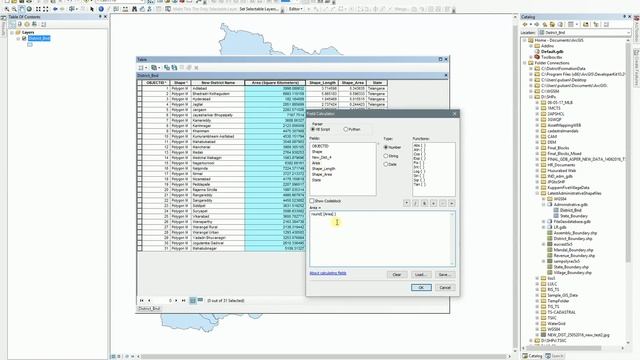
Task: Enable Show Codeblock checkbox
Action: tap(312, 201)
